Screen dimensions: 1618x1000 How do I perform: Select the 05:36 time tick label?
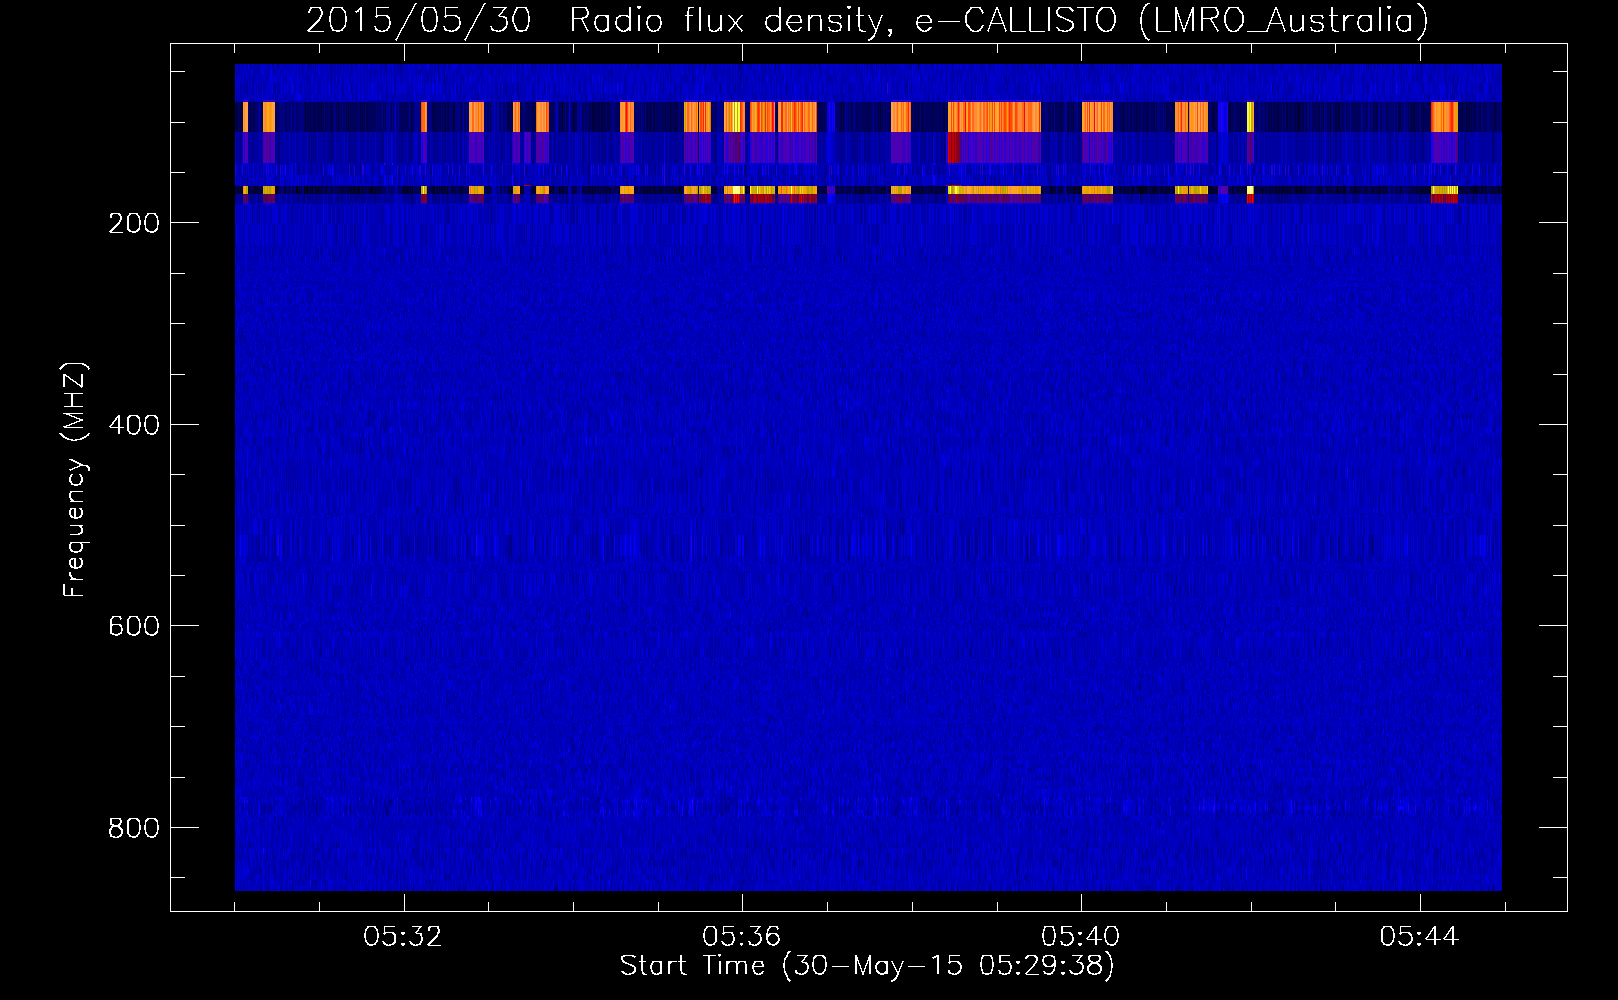741,937
